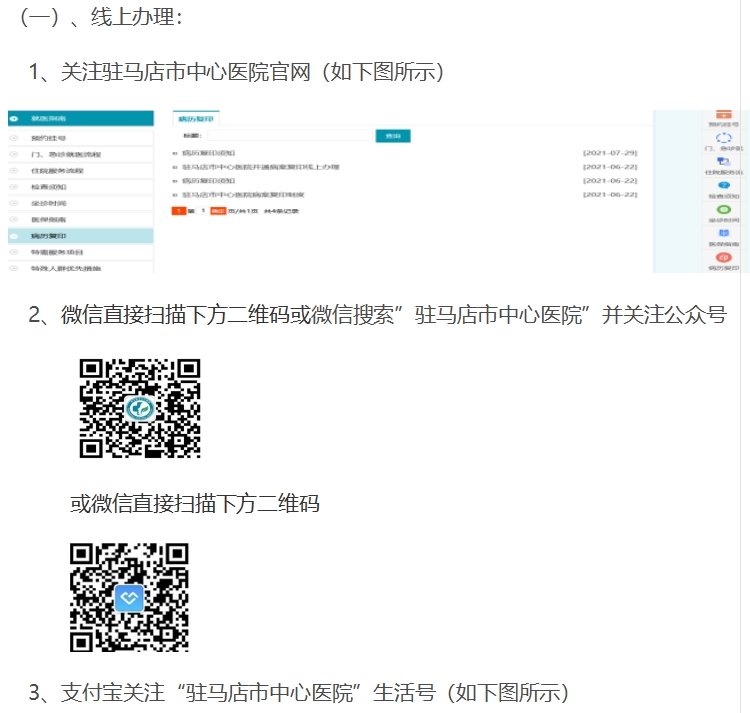750x713 pixels.
Task: Click the step 3 text about 支付宝 生活号
Action: (x=299, y=692)
